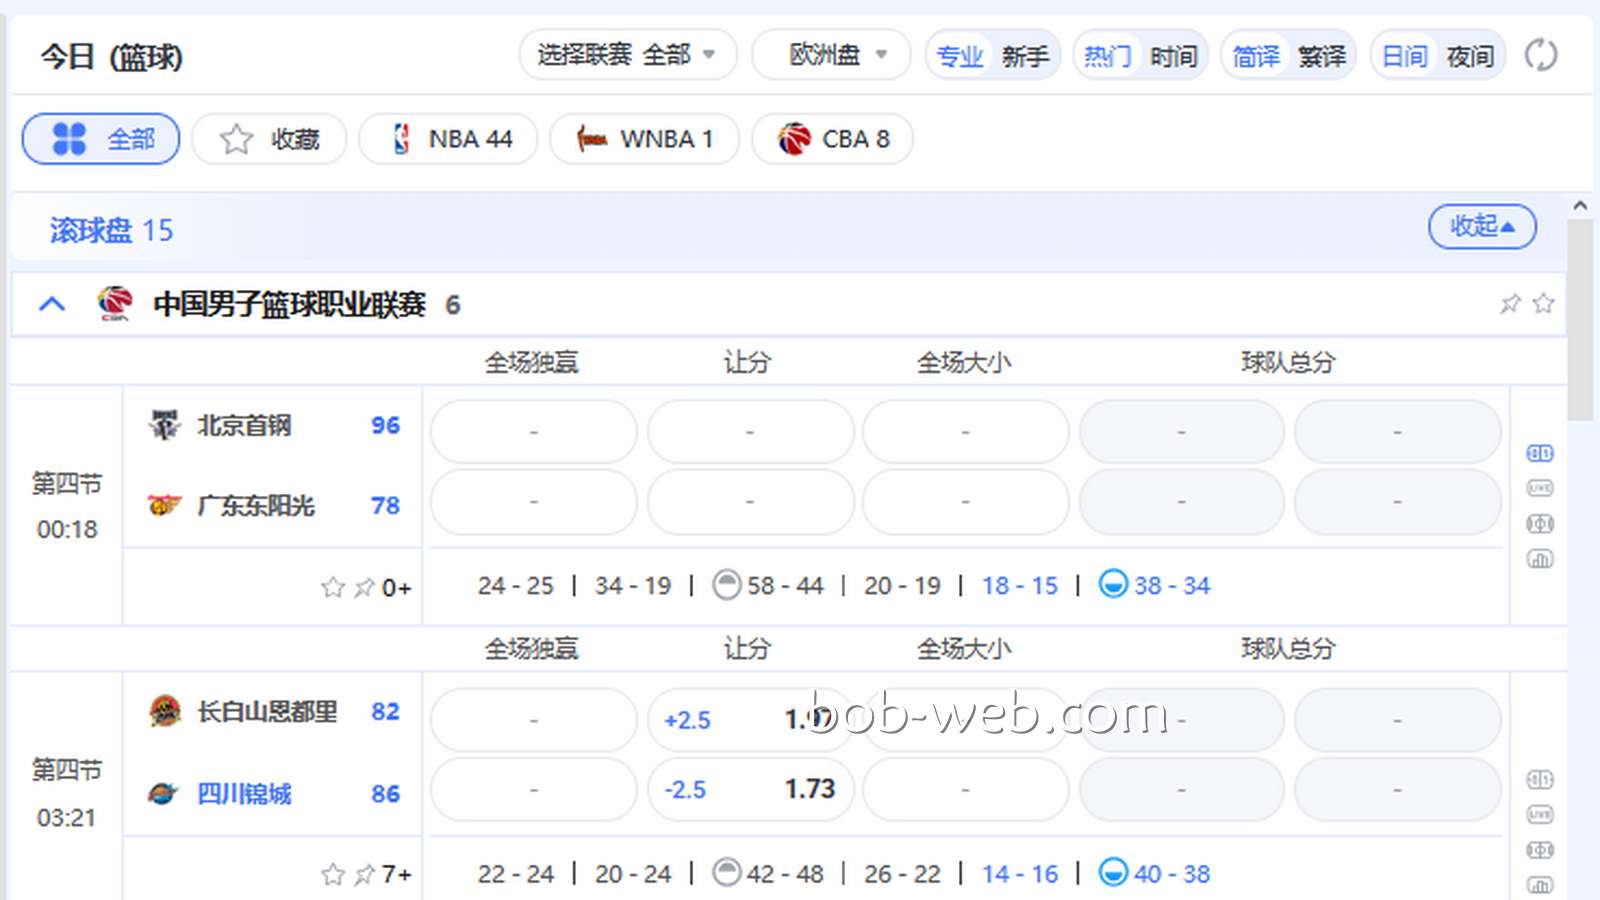The width and height of the screenshot is (1600, 900).
Task: Pin the 长白山恩都里 vs 四川锦城 match
Action: 365,874
